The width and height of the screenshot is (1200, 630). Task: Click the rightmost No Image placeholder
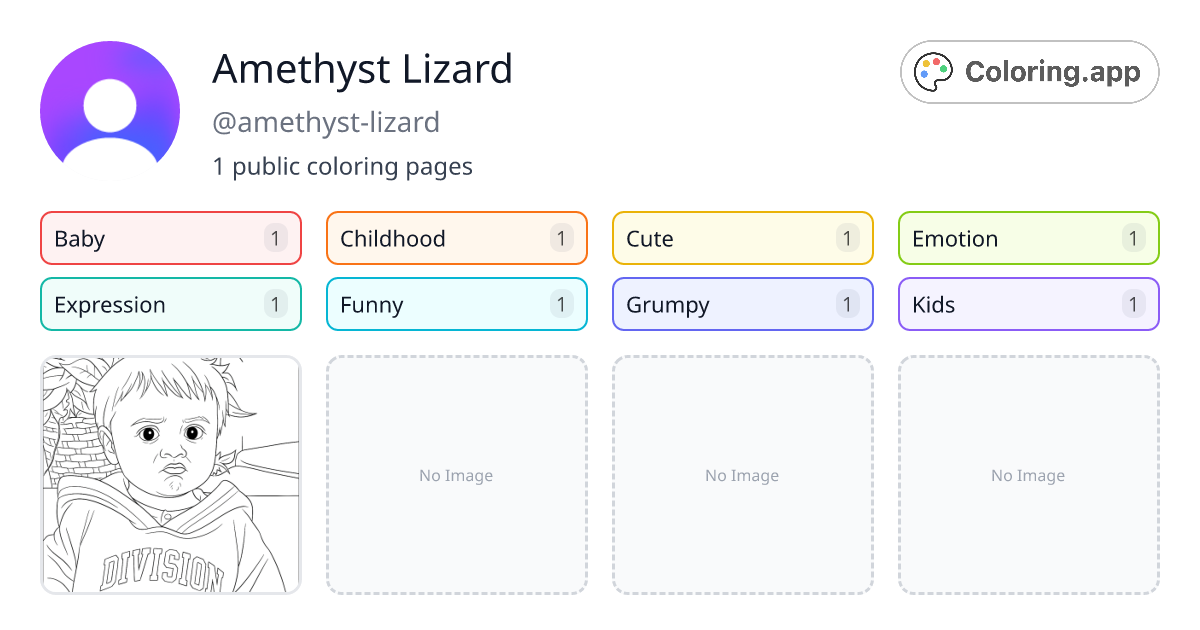[1028, 475]
